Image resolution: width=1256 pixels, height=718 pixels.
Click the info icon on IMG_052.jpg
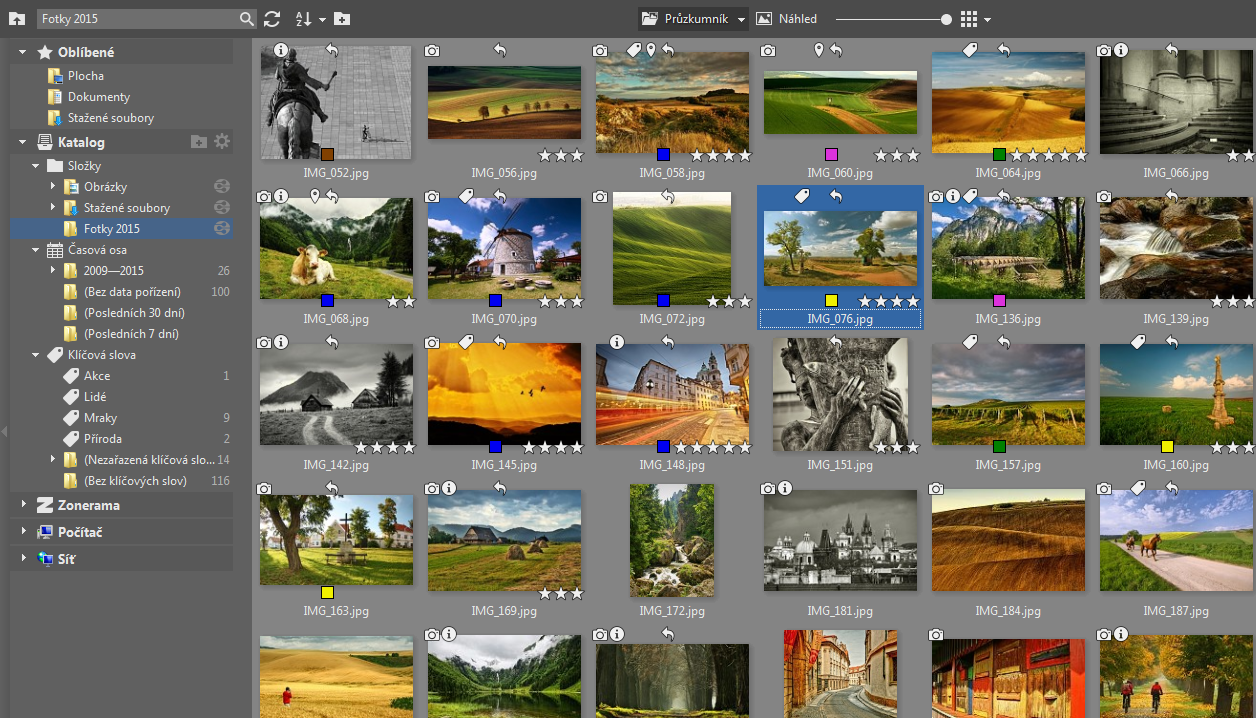(x=281, y=50)
